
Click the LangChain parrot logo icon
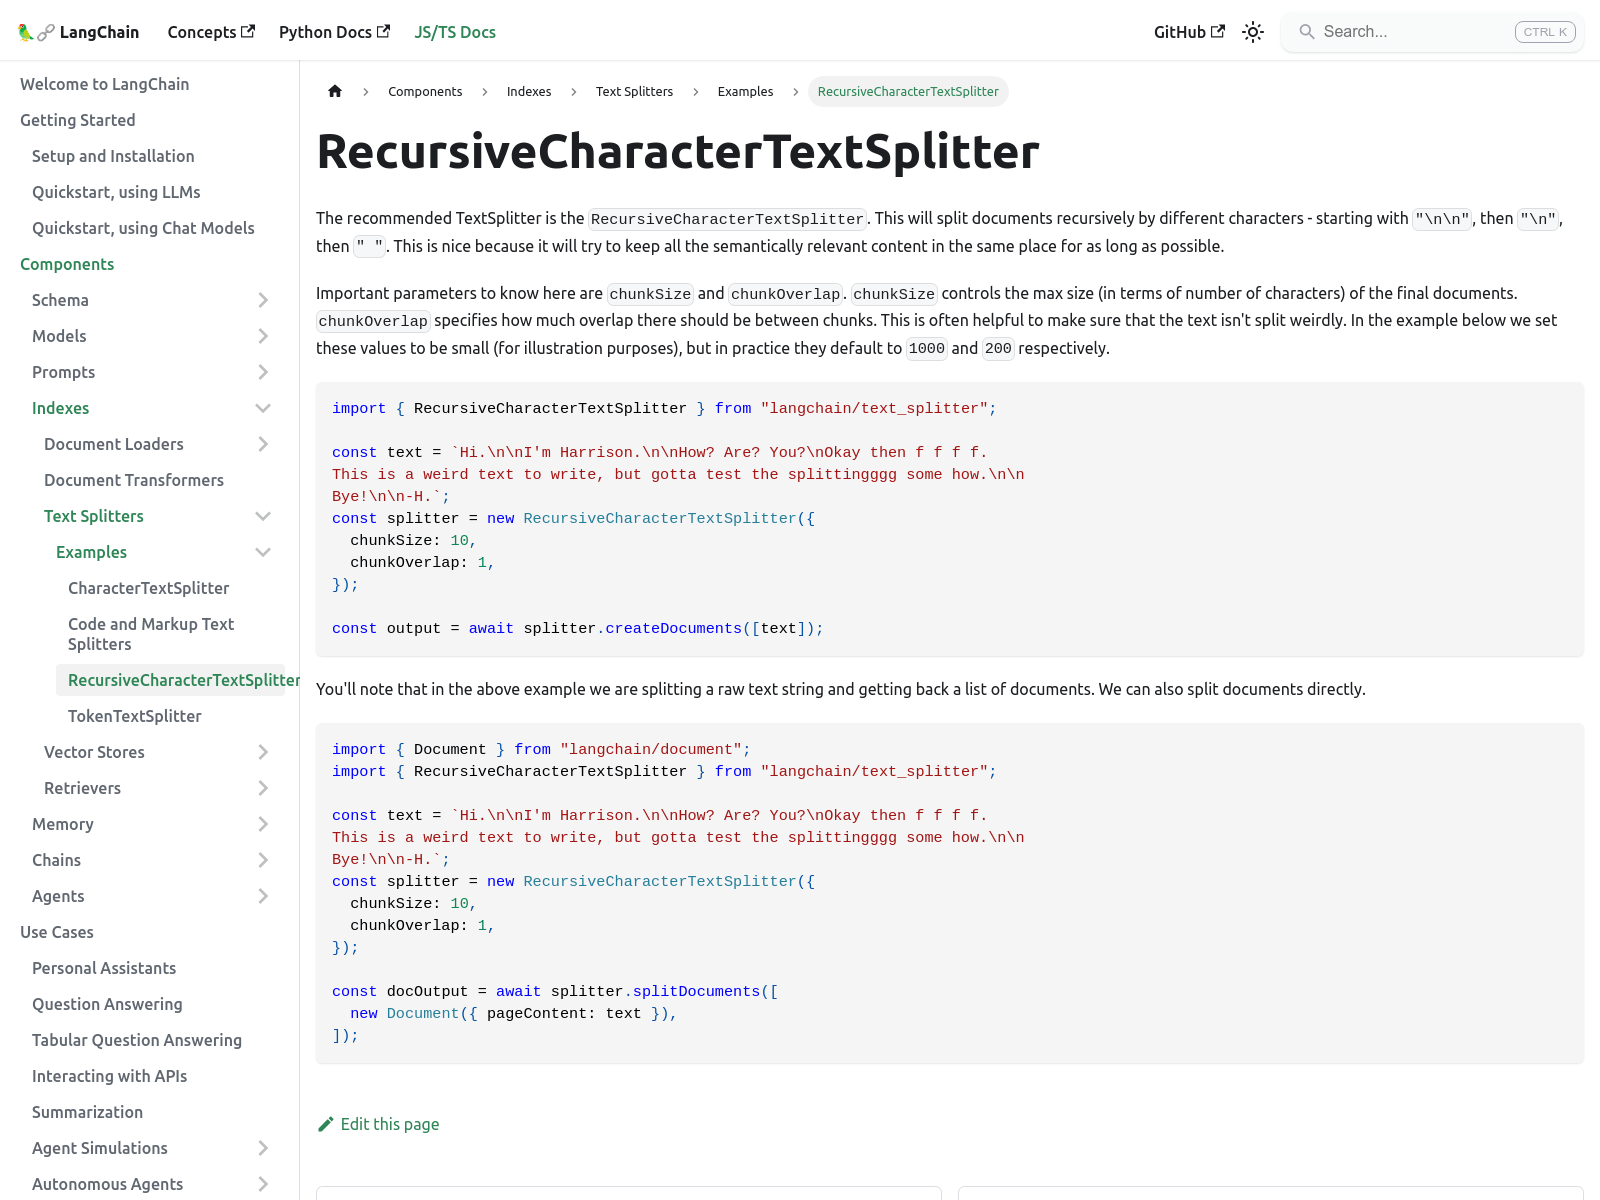(36, 32)
